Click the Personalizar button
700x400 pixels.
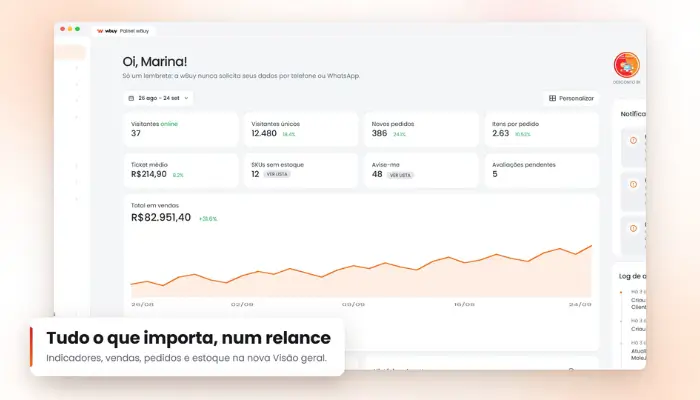tap(571, 98)
